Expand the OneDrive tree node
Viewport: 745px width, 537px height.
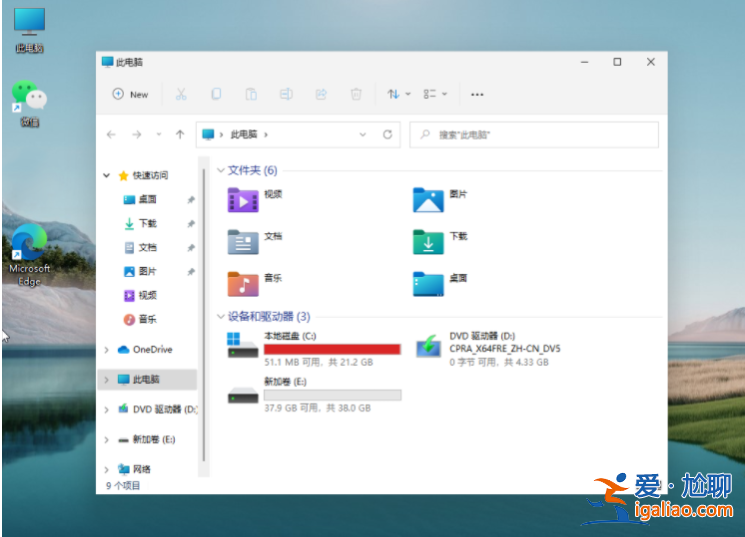[106, 350]
